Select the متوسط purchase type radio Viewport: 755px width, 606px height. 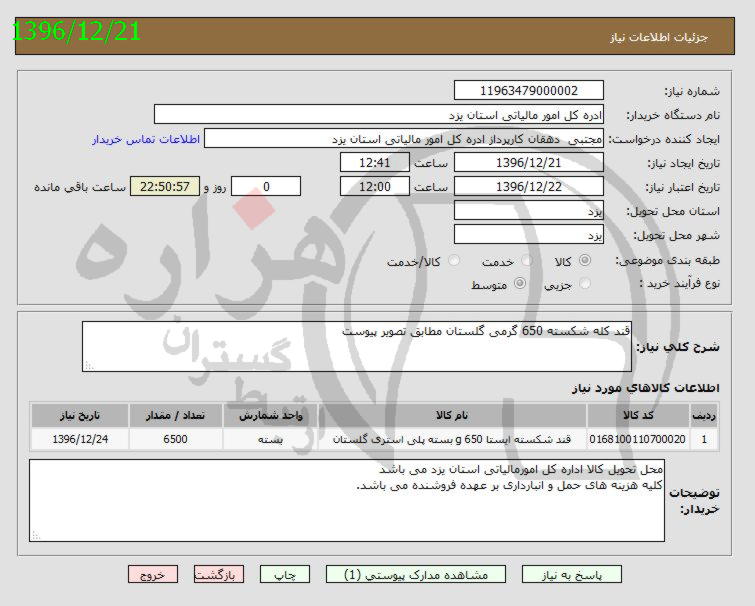click(520, 284)
